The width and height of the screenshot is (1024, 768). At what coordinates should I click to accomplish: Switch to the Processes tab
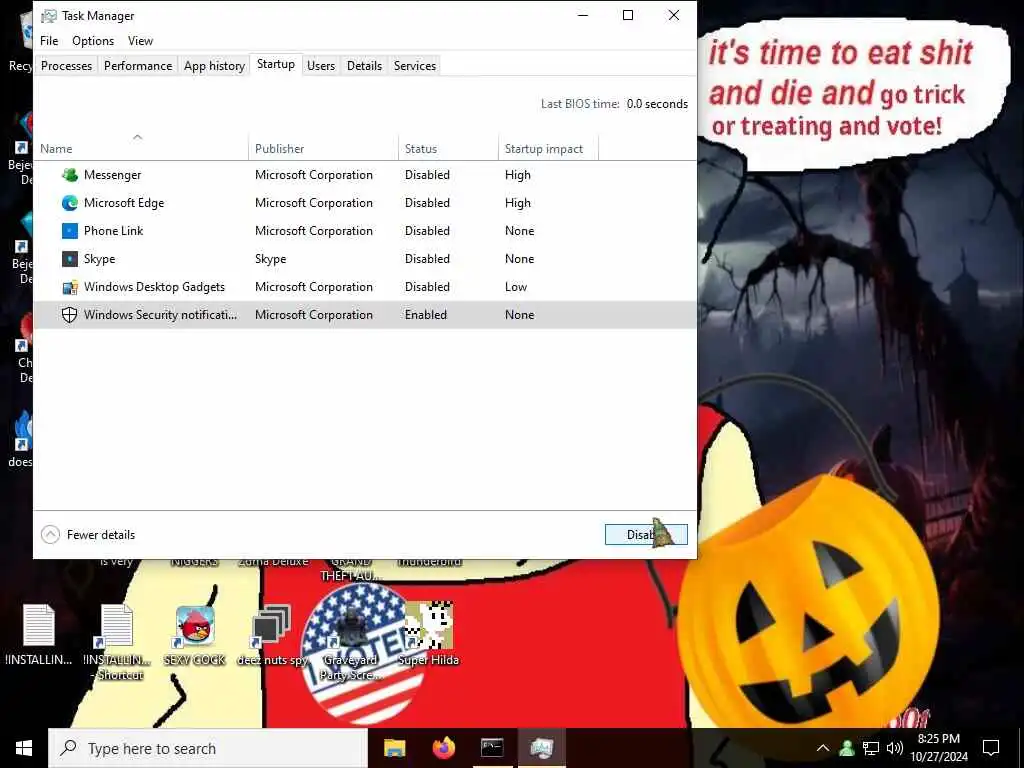(x=67, y=66)
